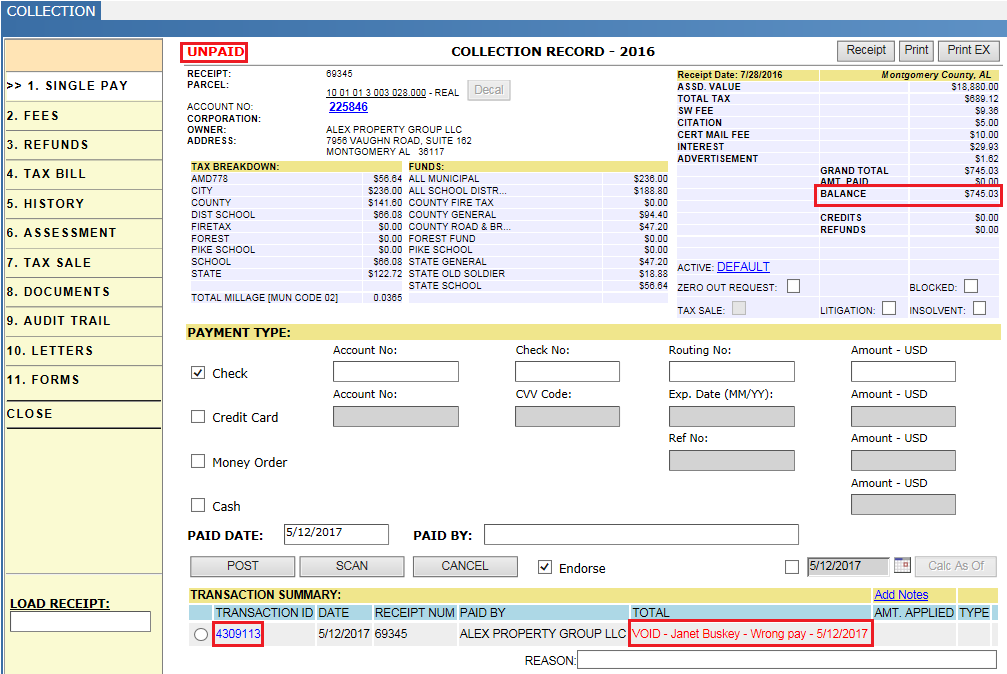
Task: Click the DEFAULT active status link
Action: click(x=743, y=267)
